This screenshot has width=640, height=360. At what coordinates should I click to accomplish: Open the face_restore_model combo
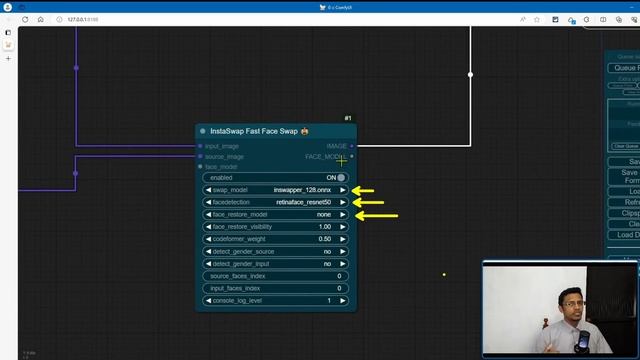coord(276,214)
